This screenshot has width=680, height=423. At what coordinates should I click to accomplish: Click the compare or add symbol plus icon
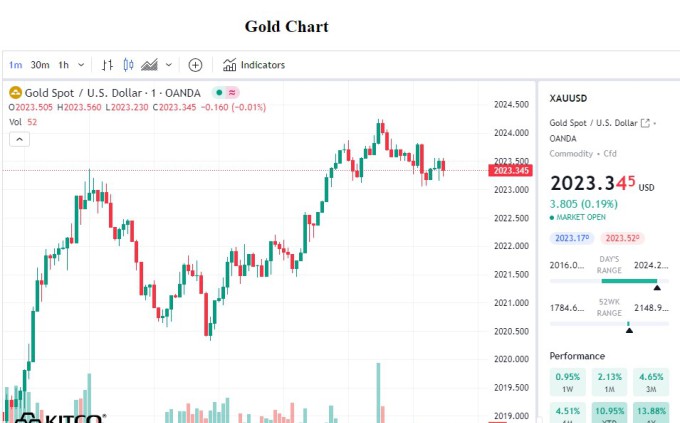pyautogui.click(x=195, y=65)
